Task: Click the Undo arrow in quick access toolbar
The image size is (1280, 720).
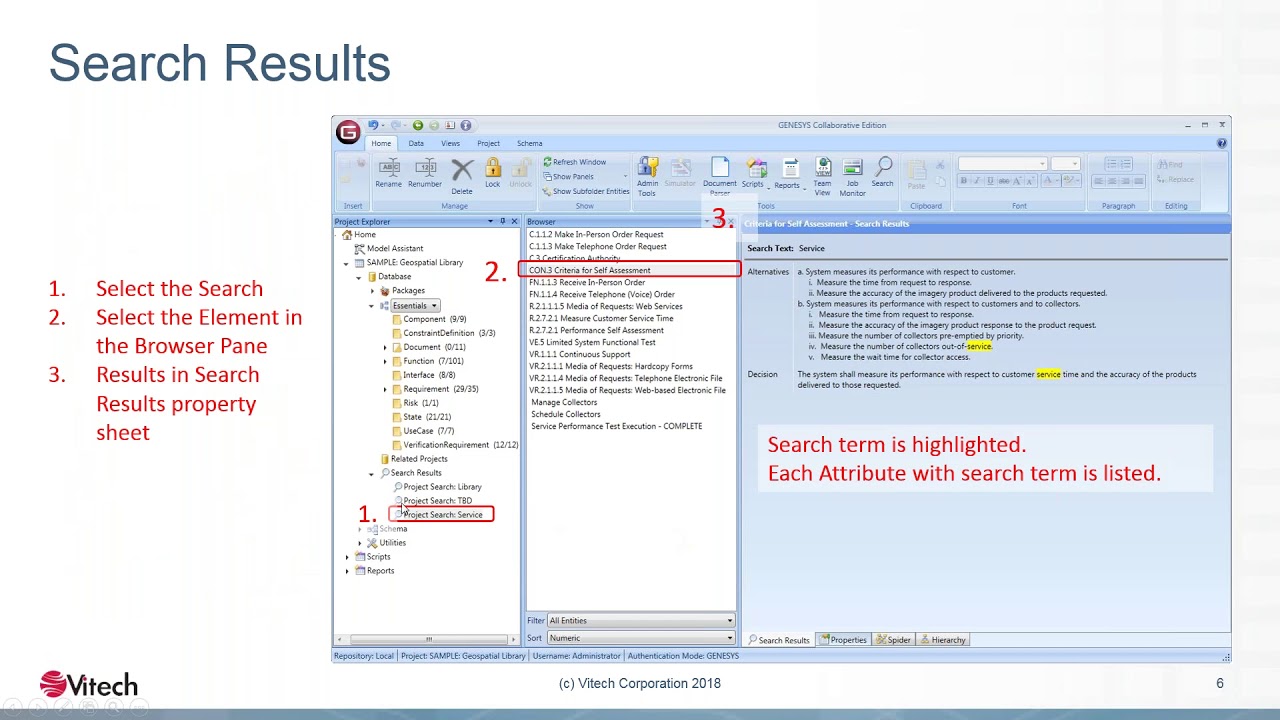Action: point(373,125)
